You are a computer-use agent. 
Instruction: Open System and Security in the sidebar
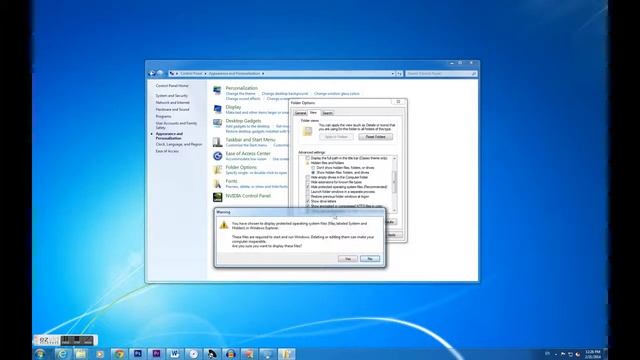point(172,96)
